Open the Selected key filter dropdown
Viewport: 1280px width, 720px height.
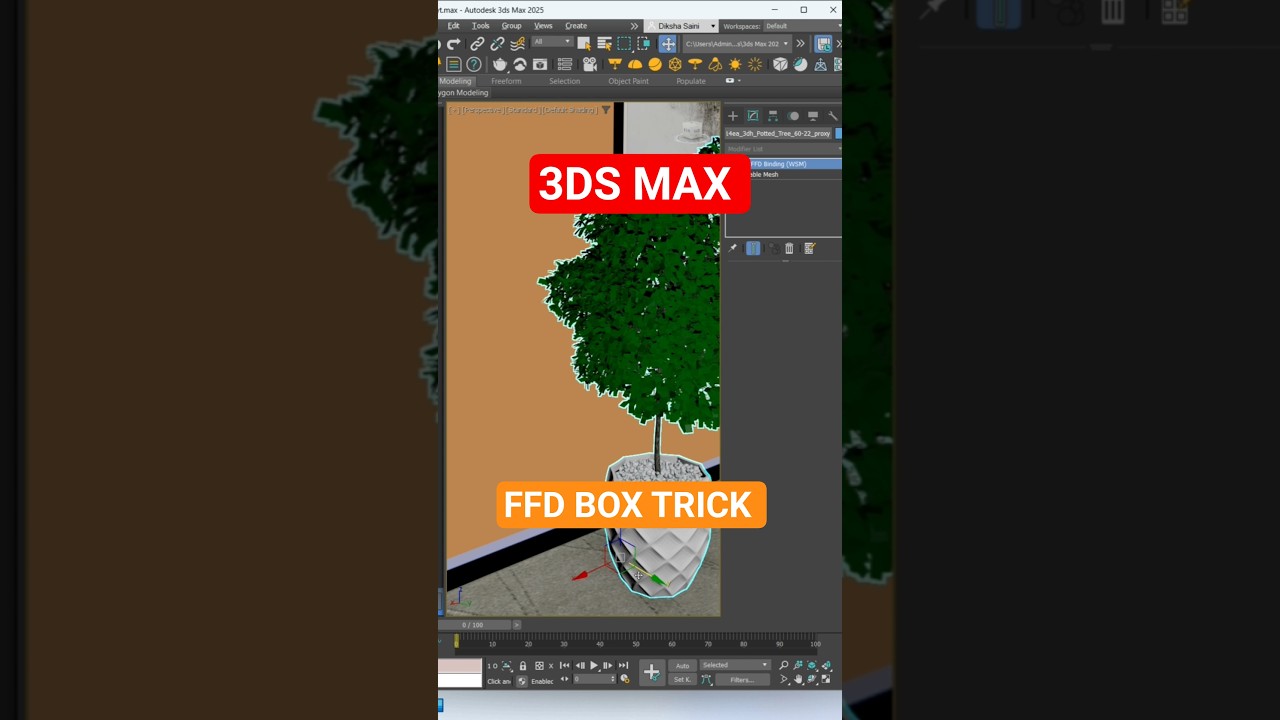click(x=735, y=665)
